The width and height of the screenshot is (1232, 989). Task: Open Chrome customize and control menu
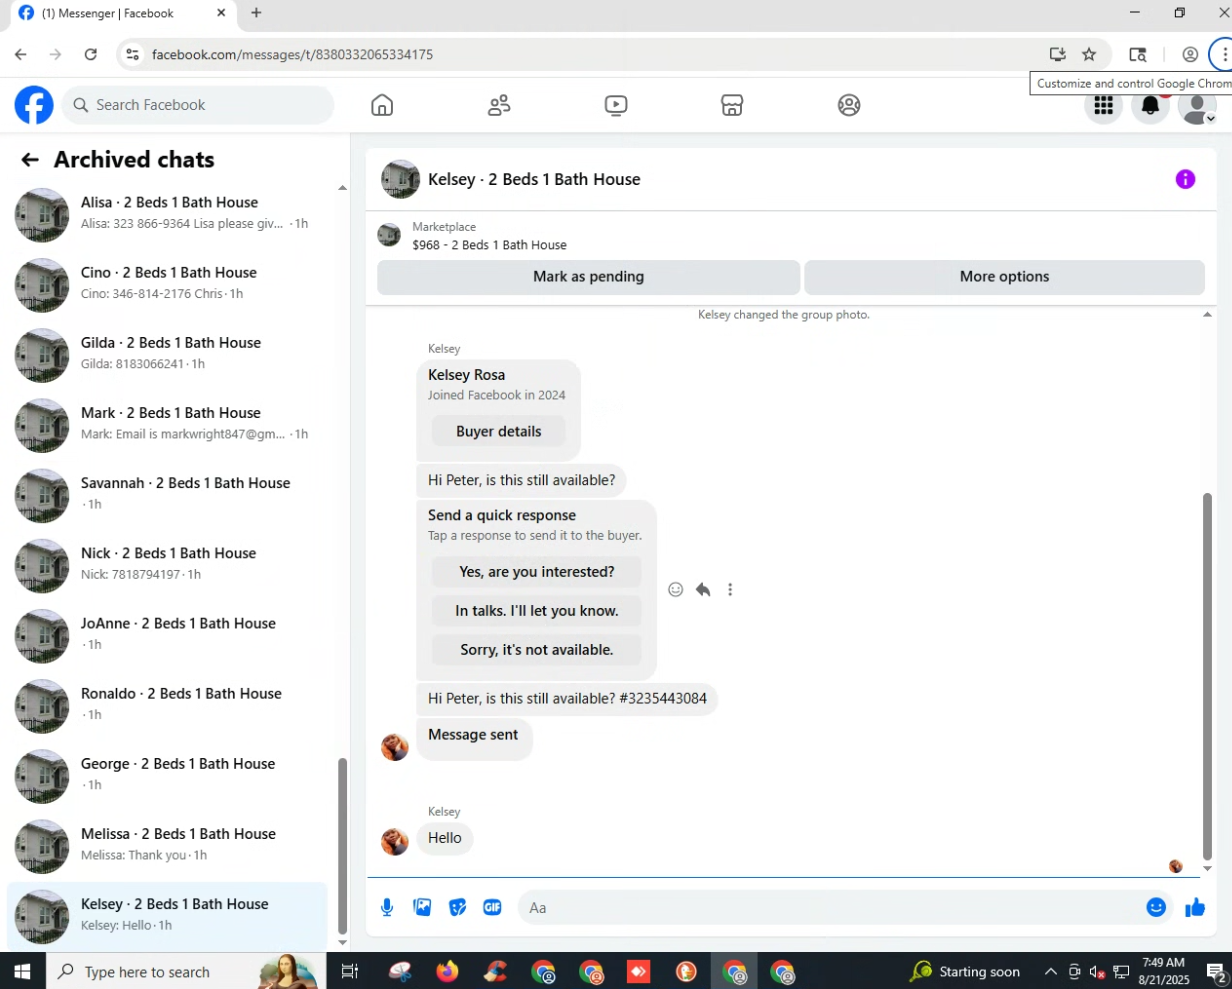1224,55
